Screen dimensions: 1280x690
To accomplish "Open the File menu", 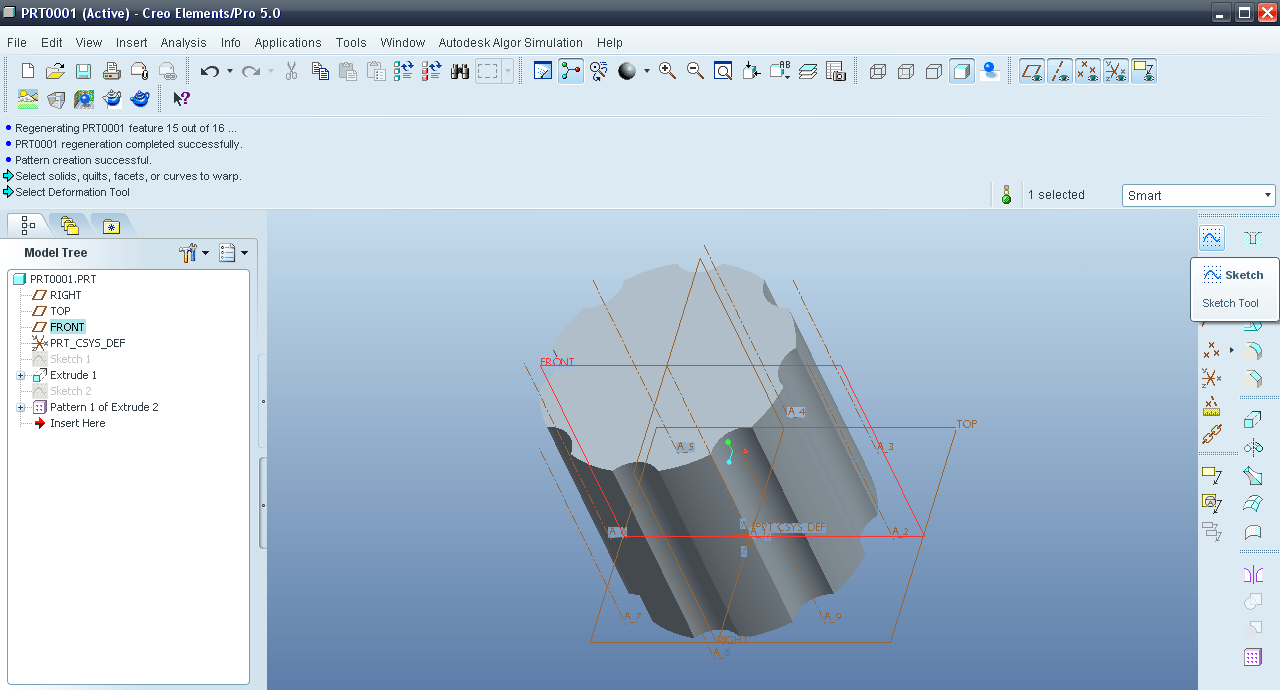I will 17,43.
